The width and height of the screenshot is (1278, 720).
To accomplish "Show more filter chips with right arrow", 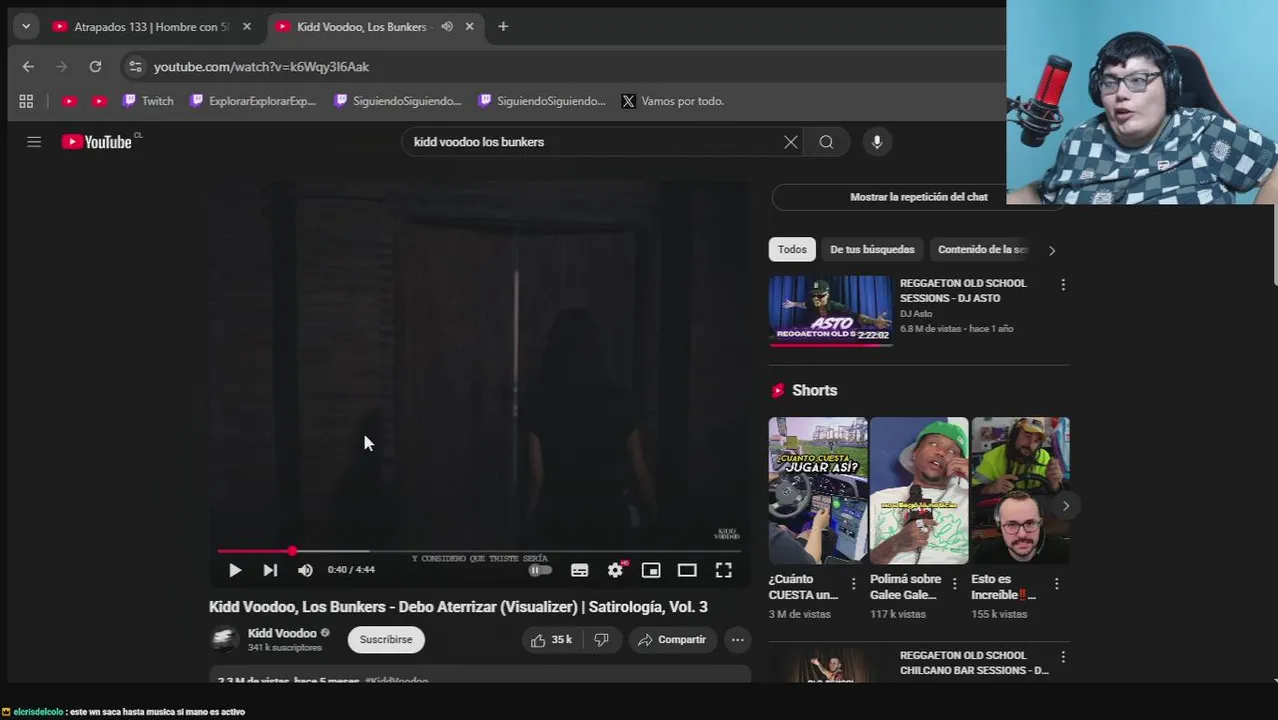I will pos(1051,251).
